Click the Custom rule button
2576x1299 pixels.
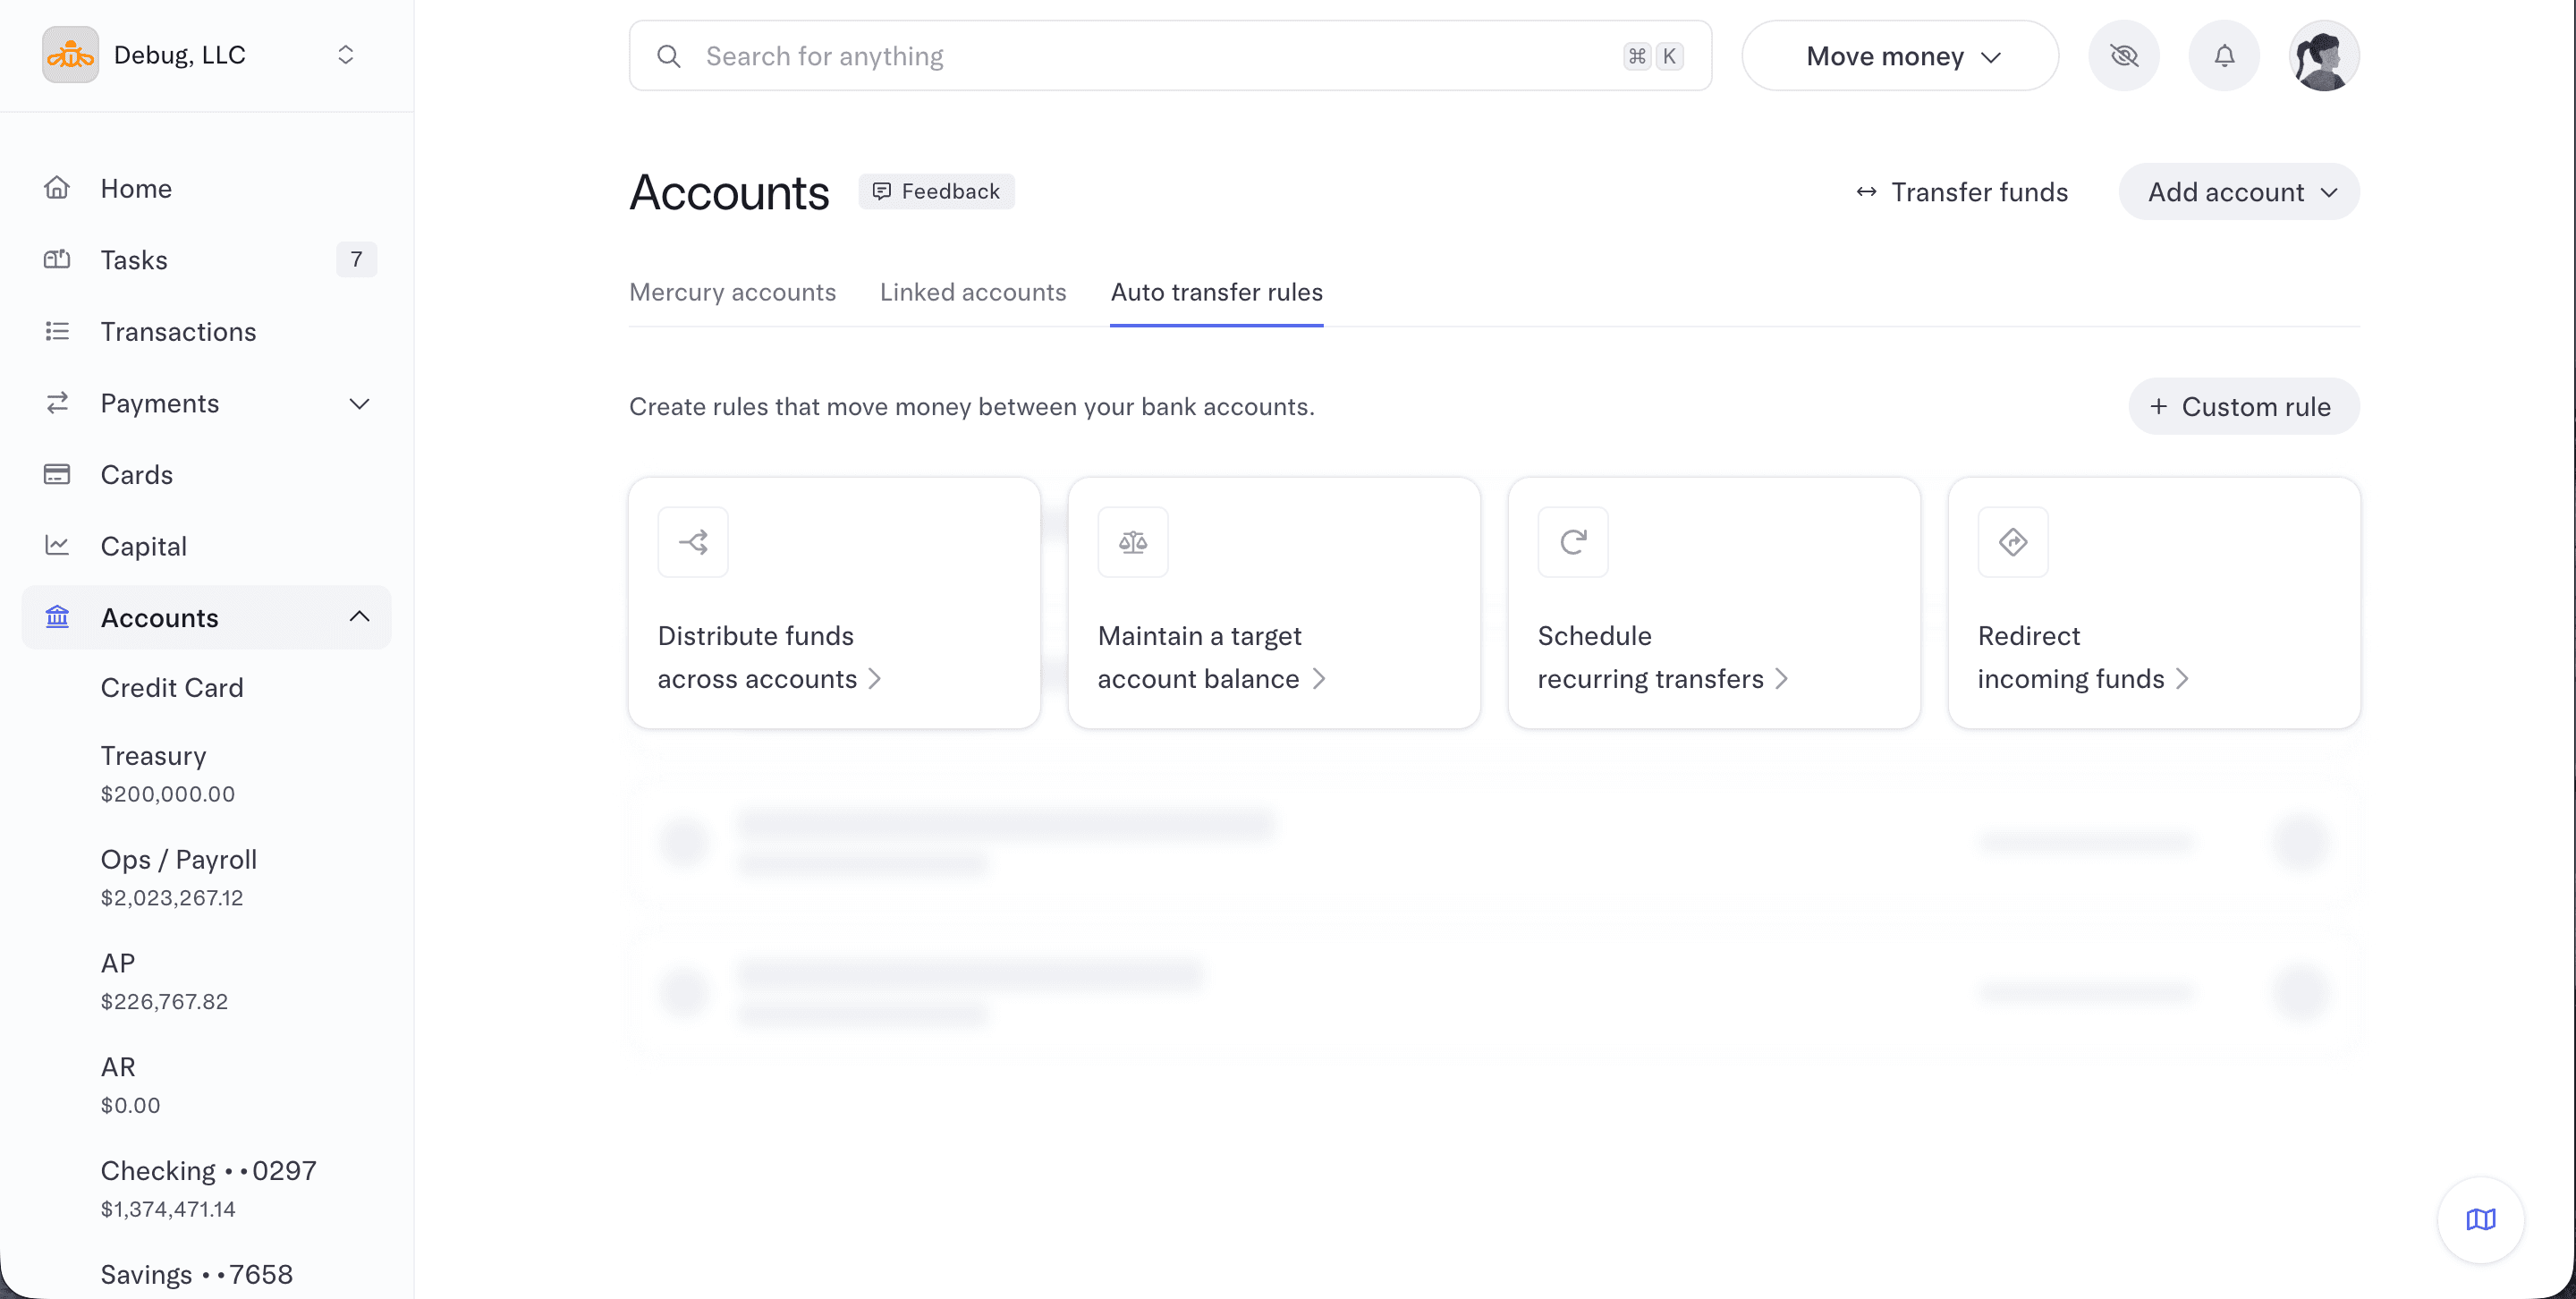click(x=2243, y=407)
